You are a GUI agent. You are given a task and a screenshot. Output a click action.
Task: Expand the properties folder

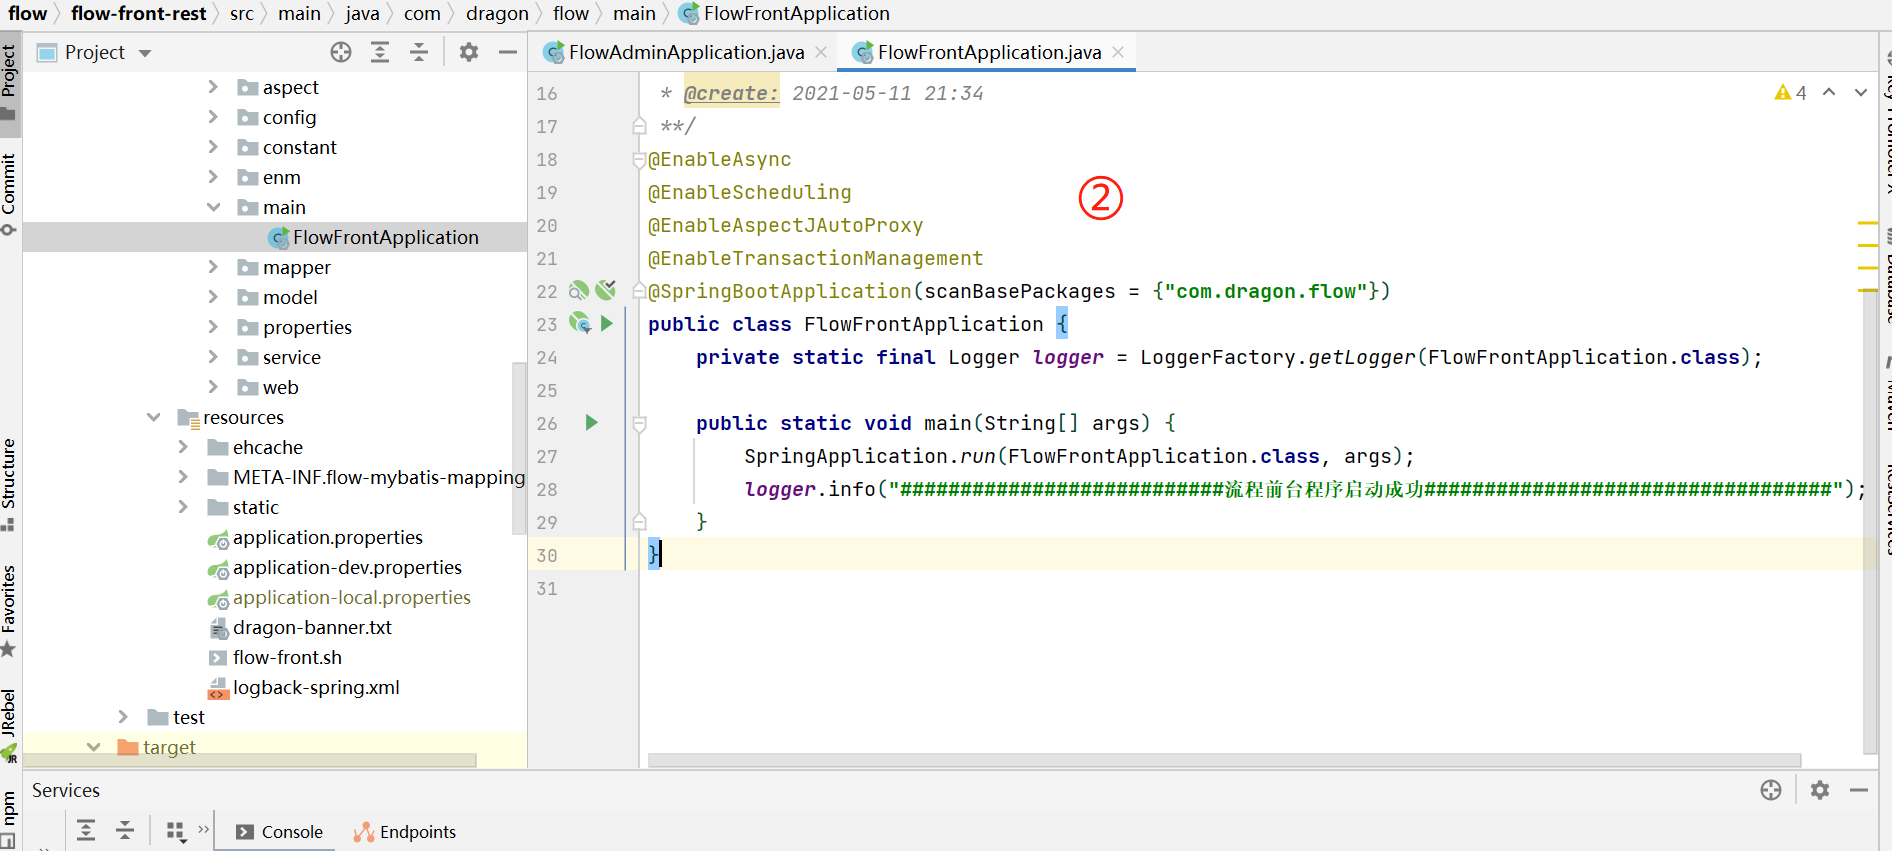213,327
